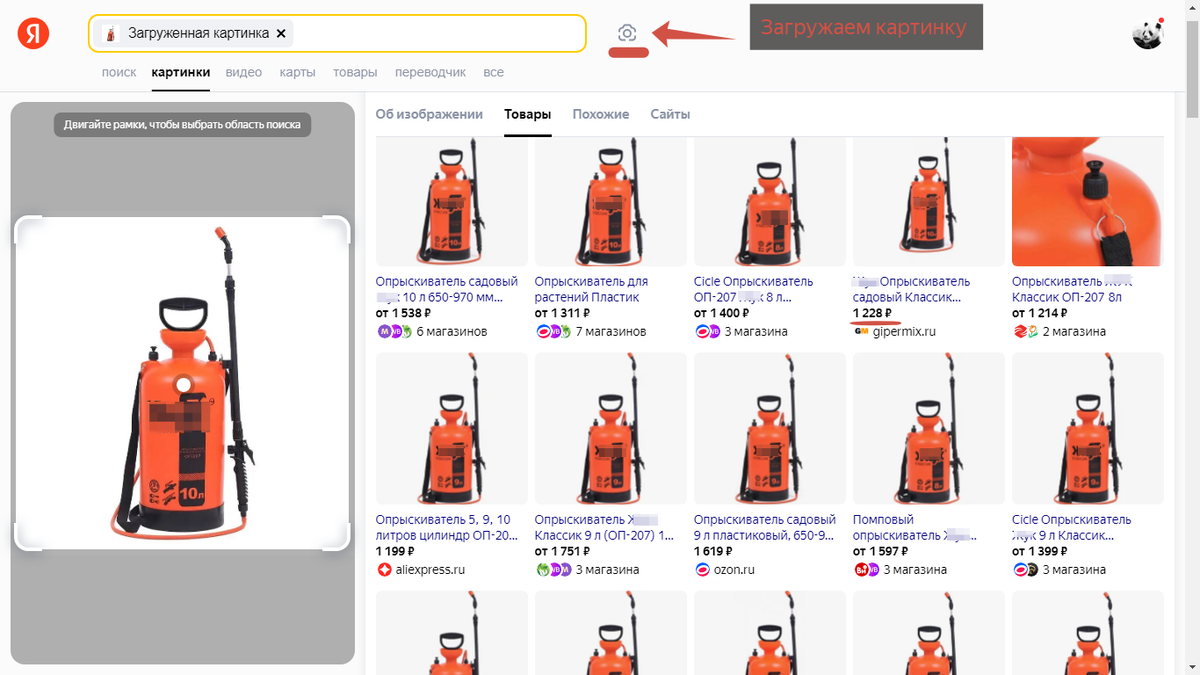Open the все tab
1200x675 pixels.
click(x=493, y=72)
